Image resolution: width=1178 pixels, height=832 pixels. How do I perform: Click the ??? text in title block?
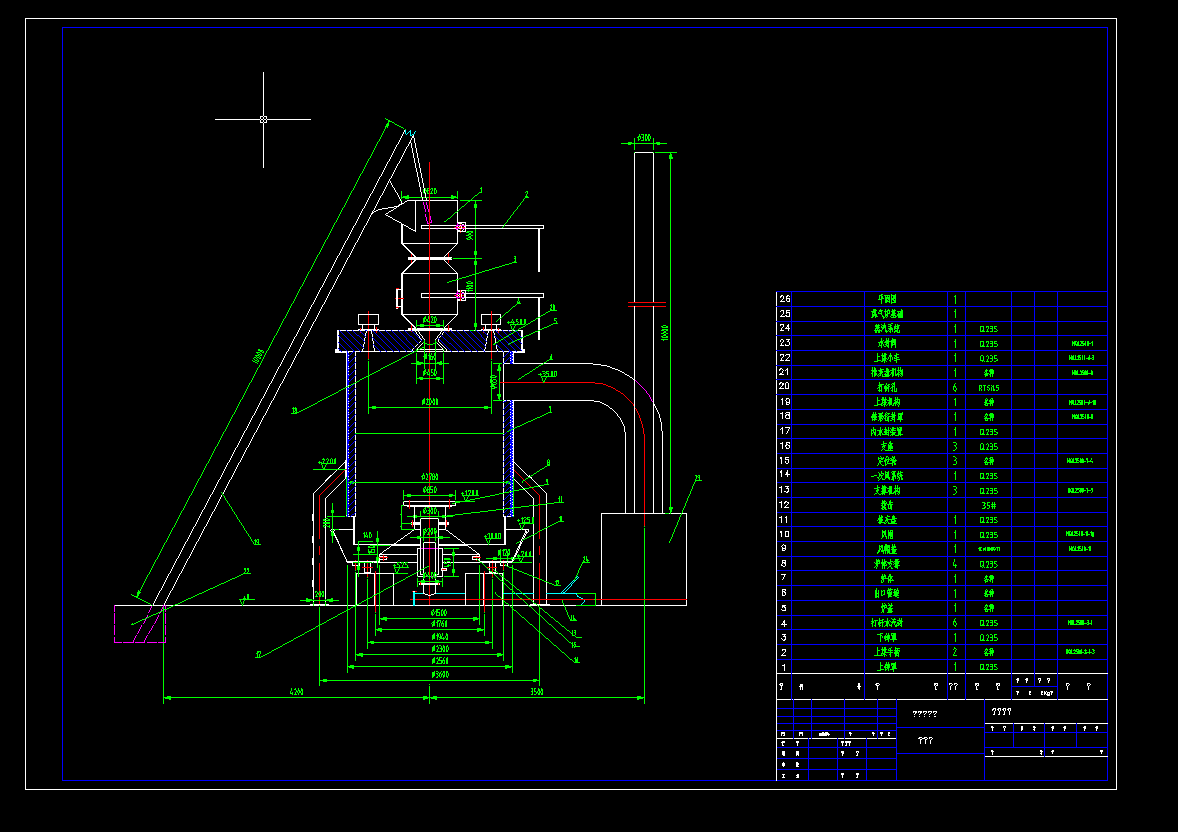coord(926,740)
